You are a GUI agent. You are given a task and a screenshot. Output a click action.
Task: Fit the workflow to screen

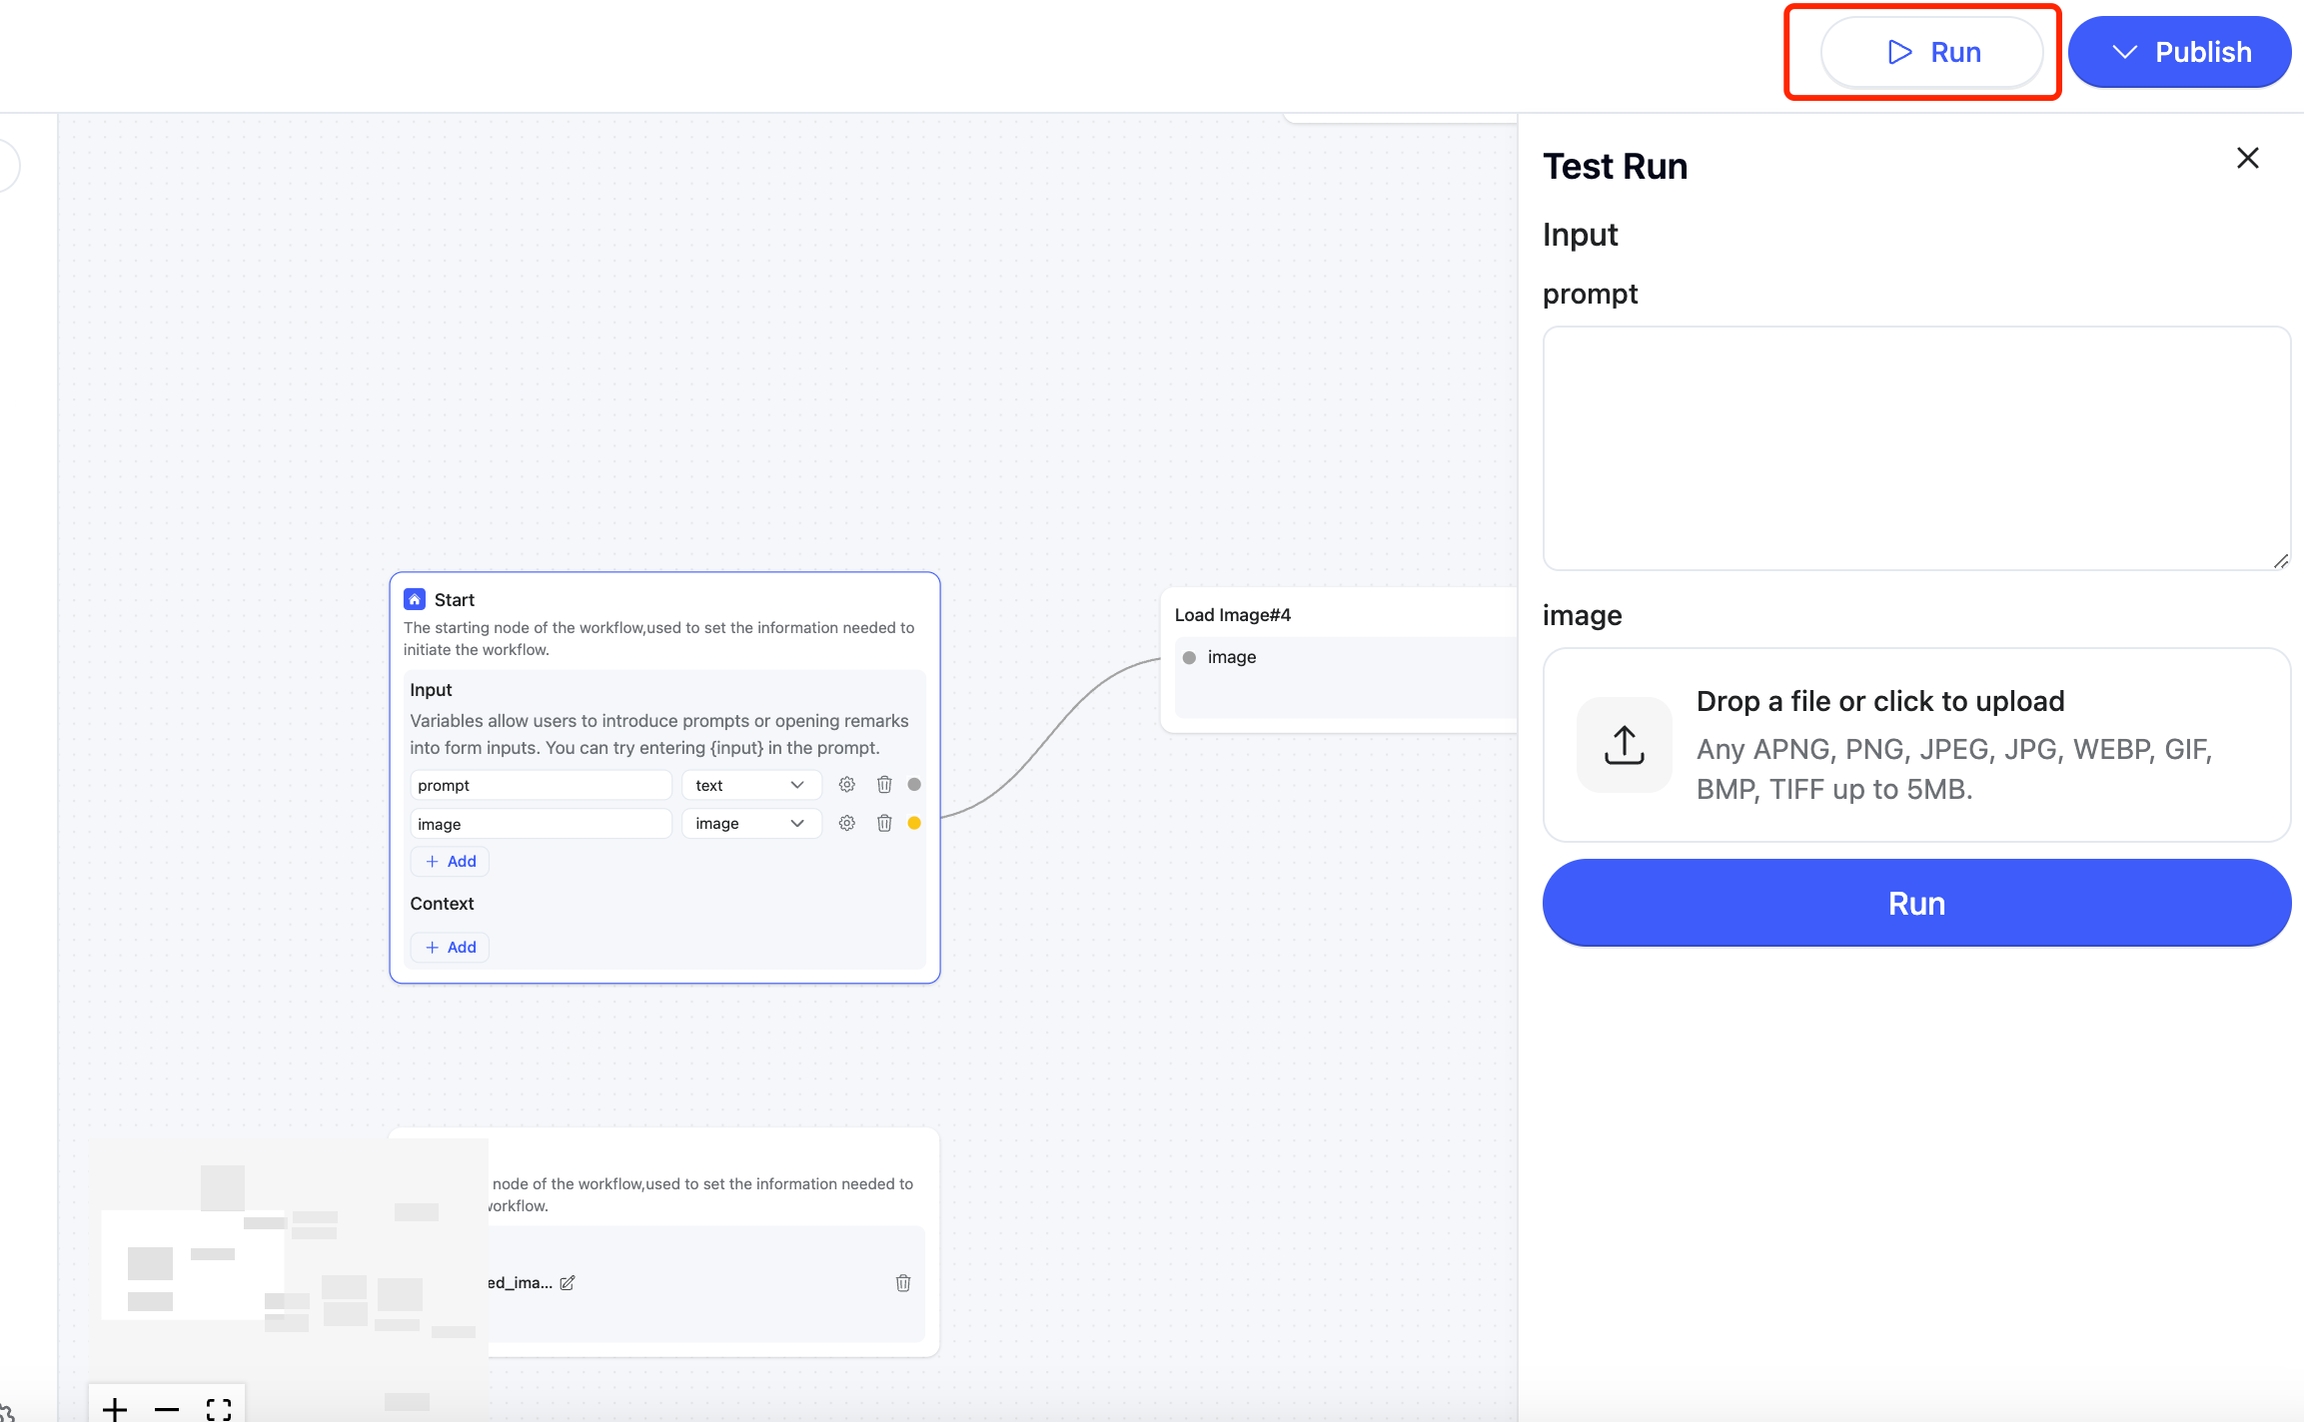[x=219, y=1408]
